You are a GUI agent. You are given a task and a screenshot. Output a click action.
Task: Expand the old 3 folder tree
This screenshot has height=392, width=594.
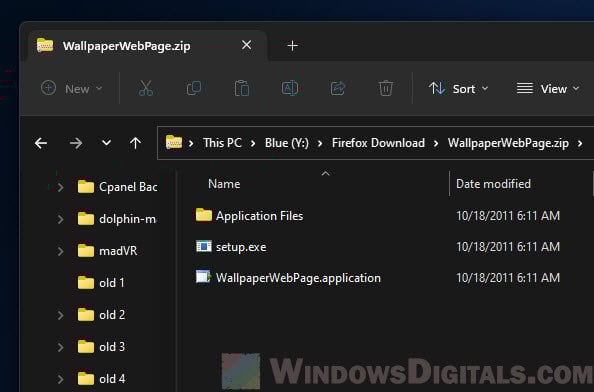pos(61,347)
